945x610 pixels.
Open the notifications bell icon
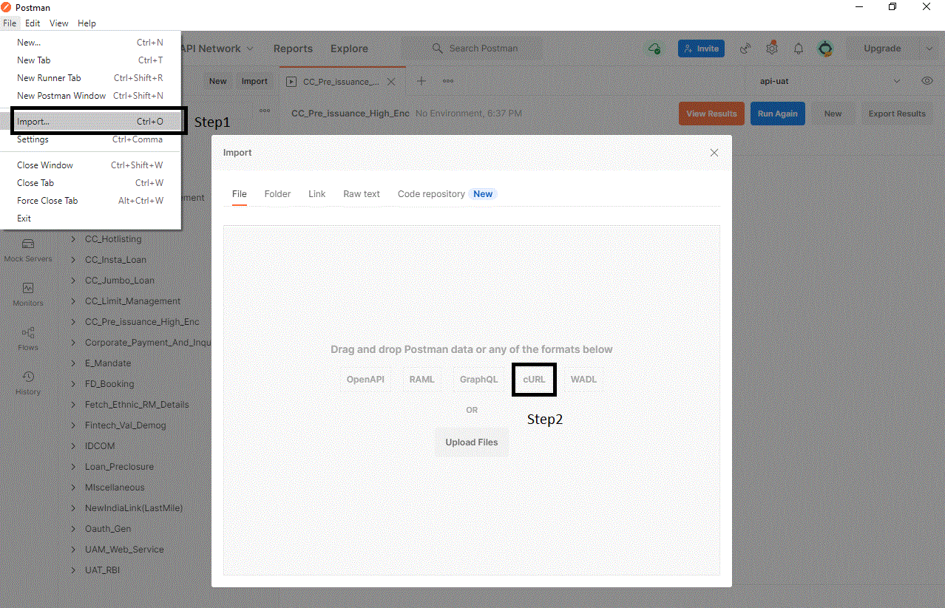798,48
